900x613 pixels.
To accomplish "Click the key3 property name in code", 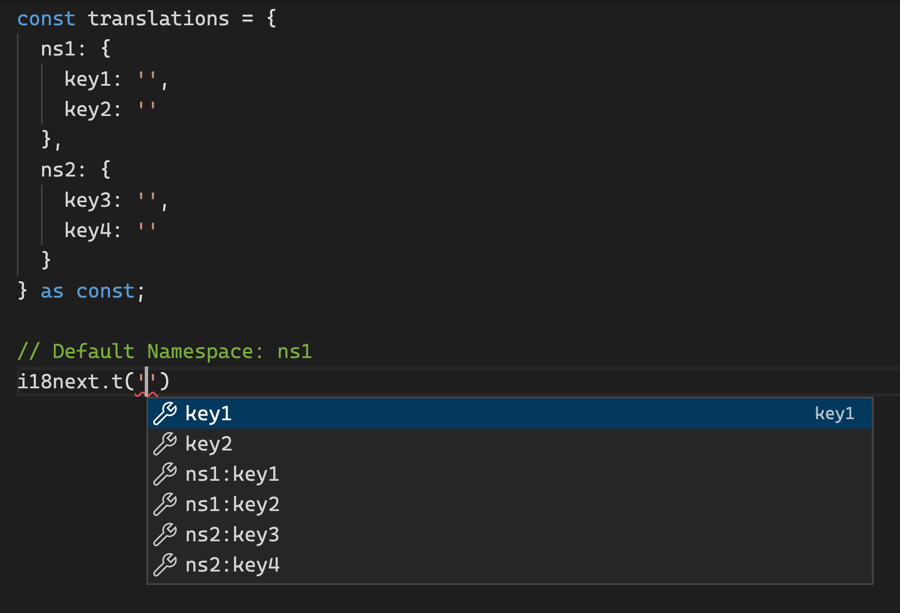I will (88, 200).
